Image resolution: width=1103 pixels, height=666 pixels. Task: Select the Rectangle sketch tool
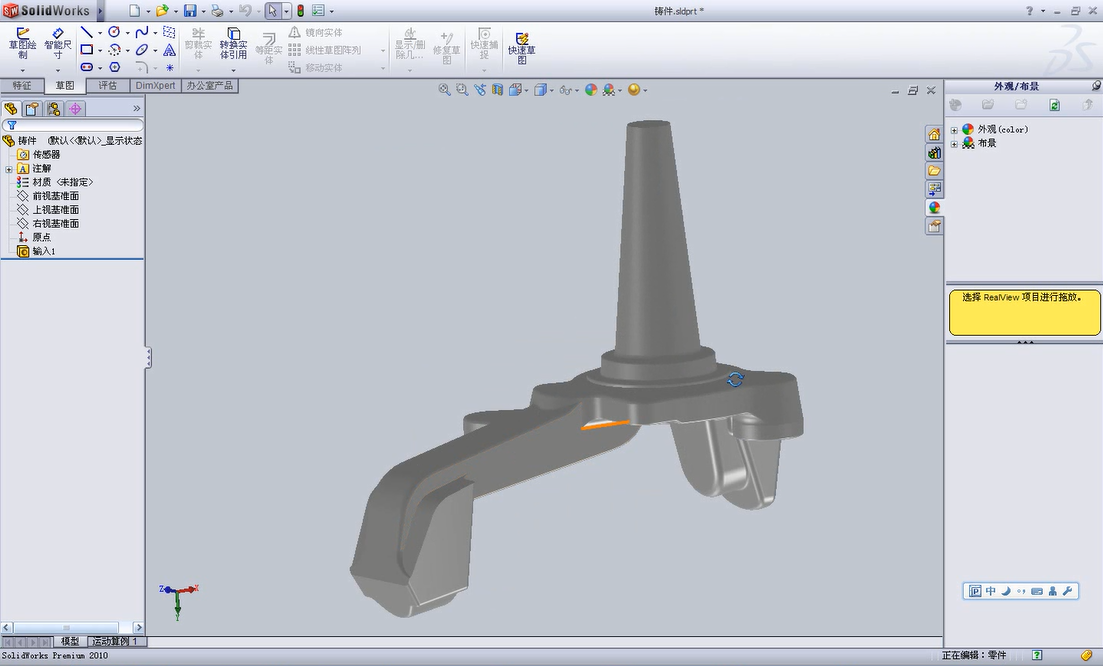tap(87, 50)
